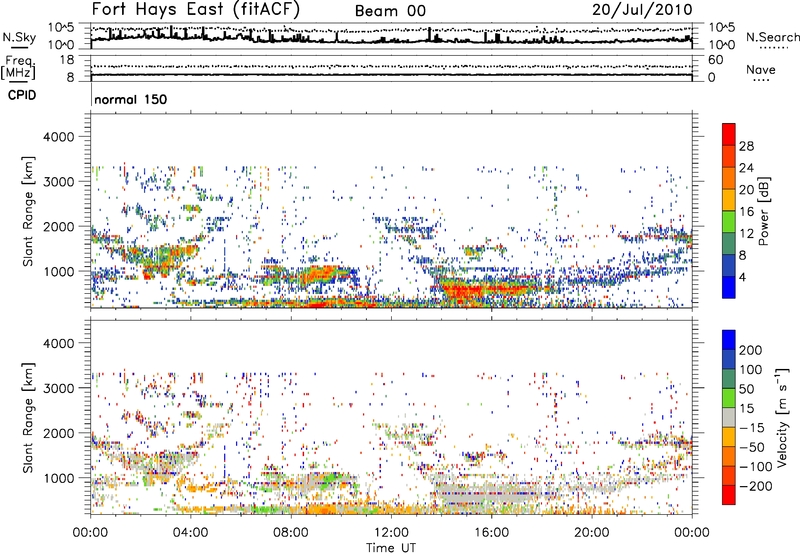Pick the gray ±15 m/s Velocity colorbar segment
Image resolution: width=800 pixels, height=554 pixels.
tap(729, 418)
